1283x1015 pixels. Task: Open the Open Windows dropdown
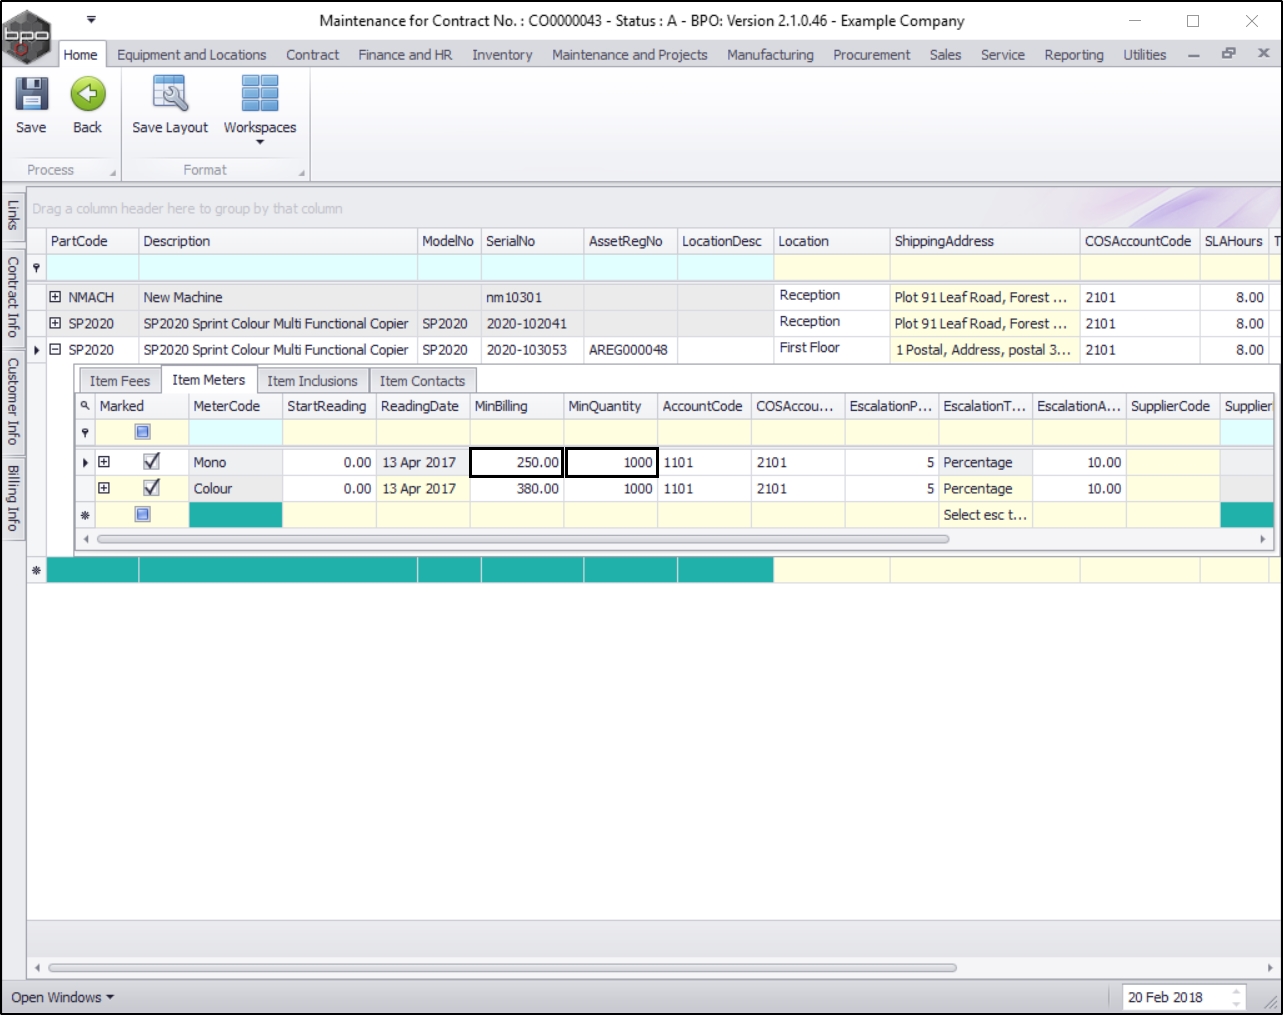pos(62,997)
